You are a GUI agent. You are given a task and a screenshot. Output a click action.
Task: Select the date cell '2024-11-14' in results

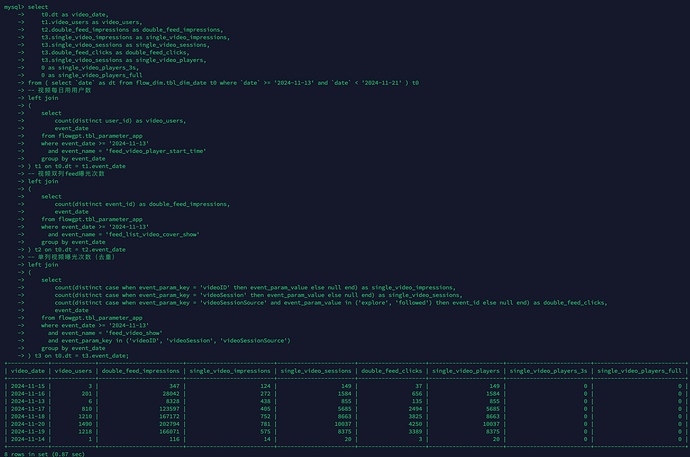point(28,439)
